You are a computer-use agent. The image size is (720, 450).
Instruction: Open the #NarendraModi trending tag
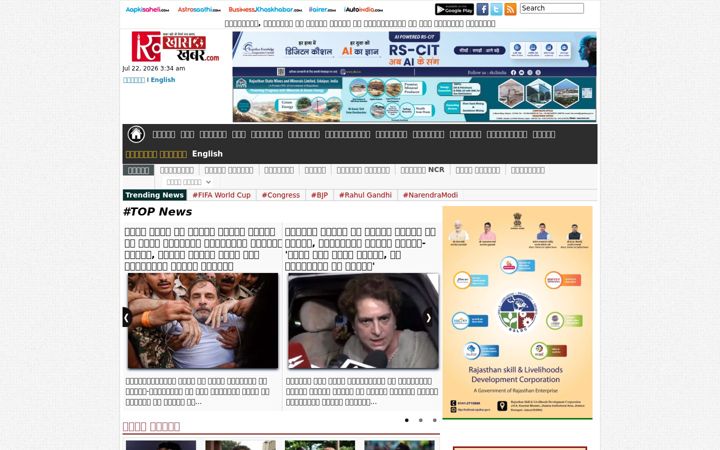(430, 195)
